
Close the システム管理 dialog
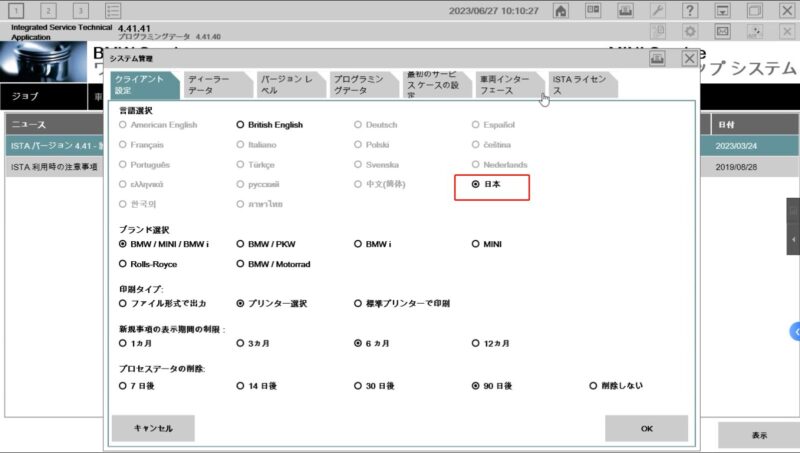[689, 59]
